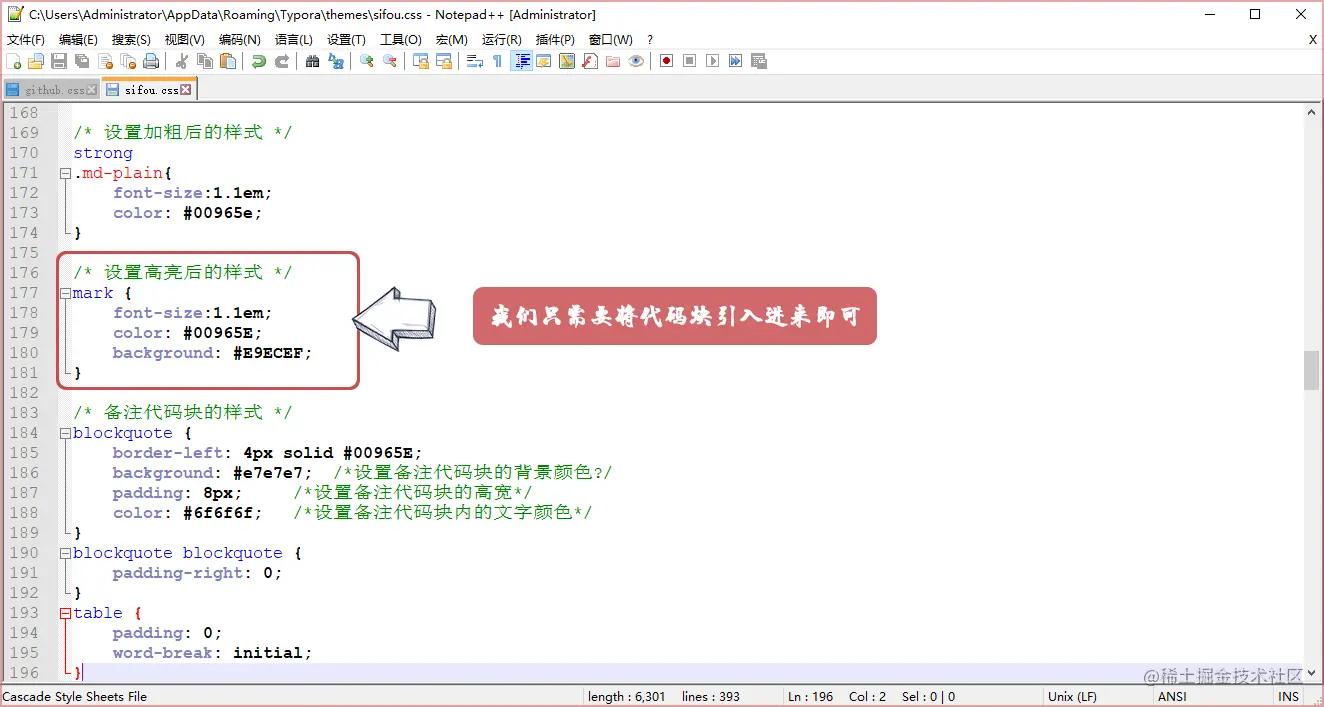This screenshot has width=1324, height=707.
Task: Click the Playback macro toolbar icon
Action: 712,61
